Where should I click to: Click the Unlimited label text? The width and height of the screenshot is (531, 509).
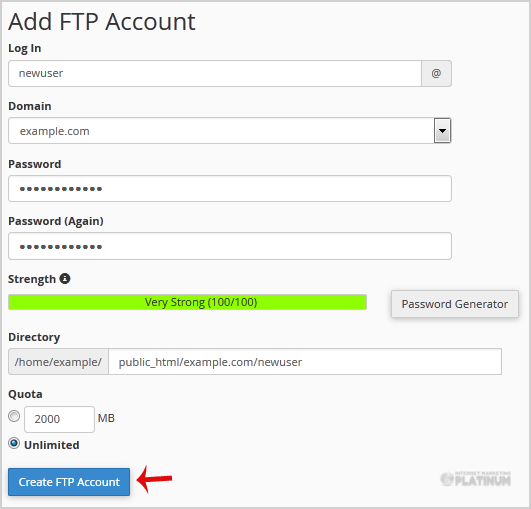click(x=52, y=445)
